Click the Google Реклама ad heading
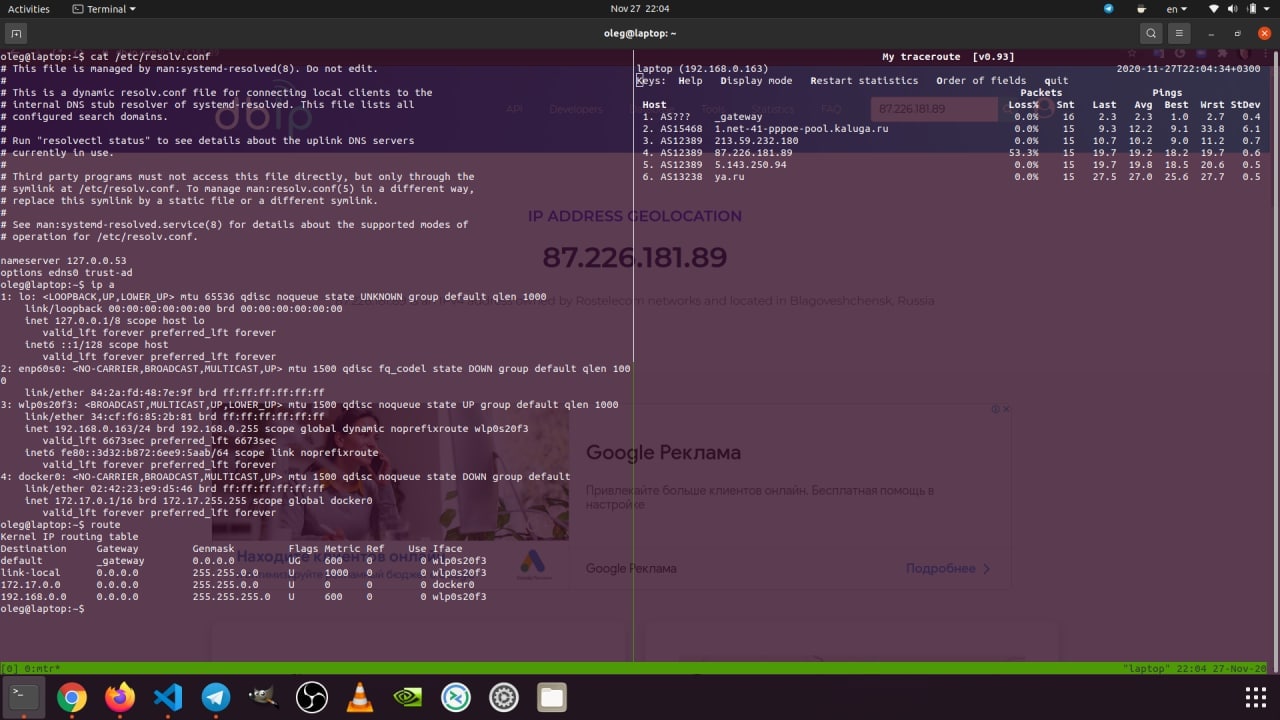 (663, 453)
